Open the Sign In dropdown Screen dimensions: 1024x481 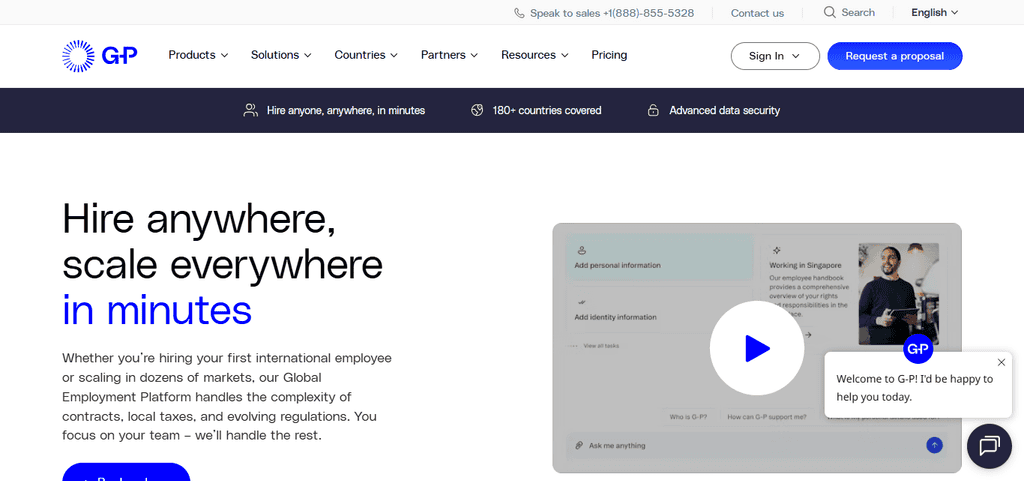(775, 56)
